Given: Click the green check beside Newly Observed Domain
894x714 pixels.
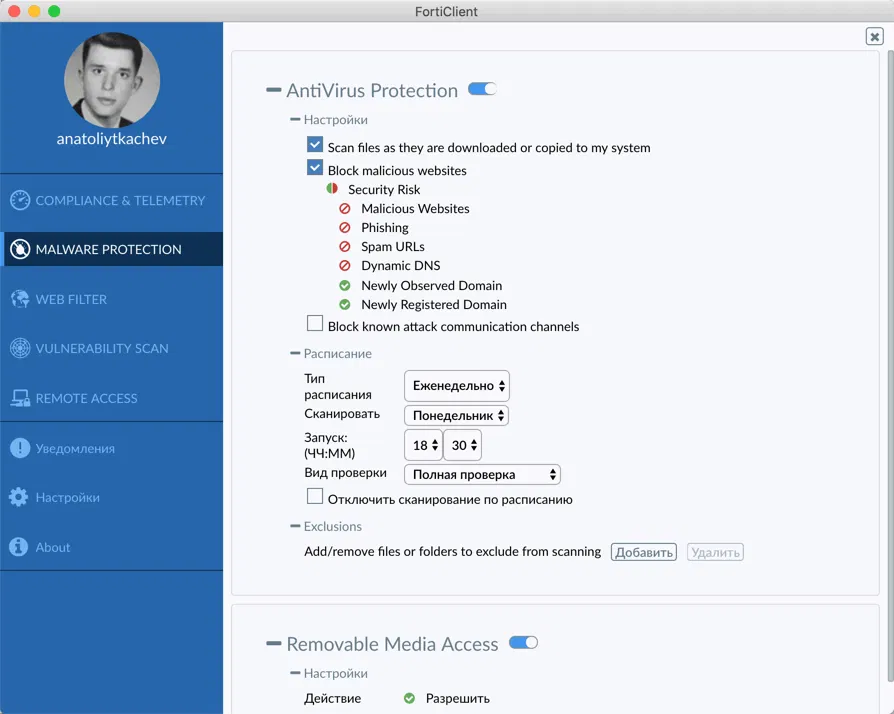Looking at the screenshot, I should (x=344, y=285).
